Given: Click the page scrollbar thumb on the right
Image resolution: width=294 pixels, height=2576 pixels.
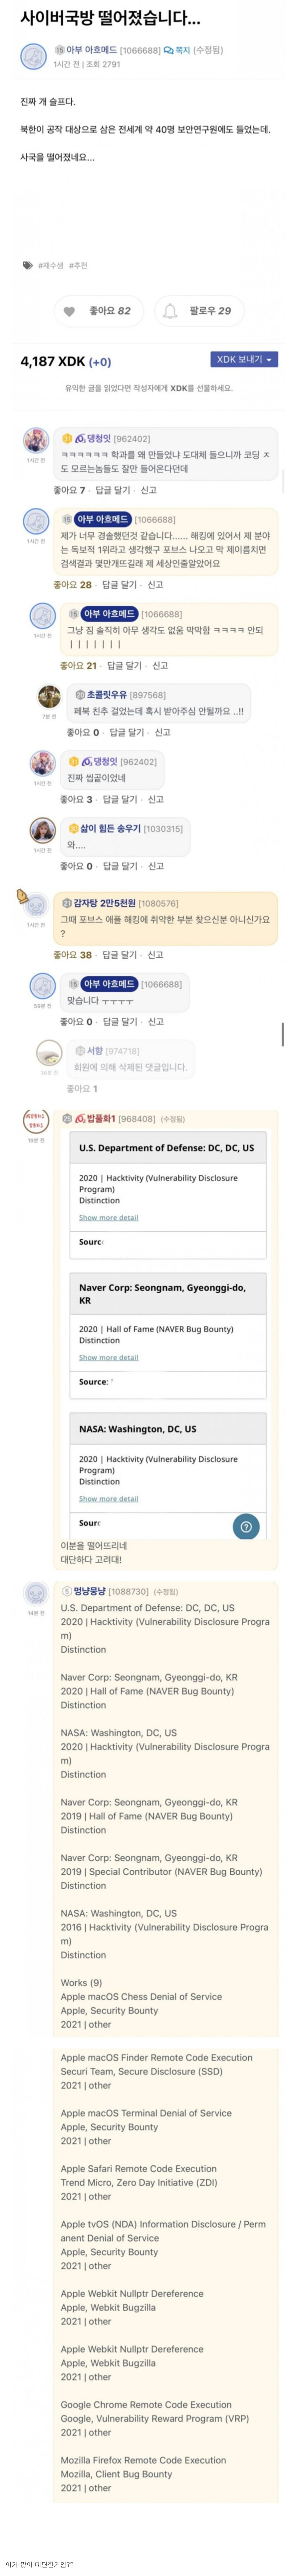Looking at the screenshot, I should pyautogui.click(x=283, y=1034).
